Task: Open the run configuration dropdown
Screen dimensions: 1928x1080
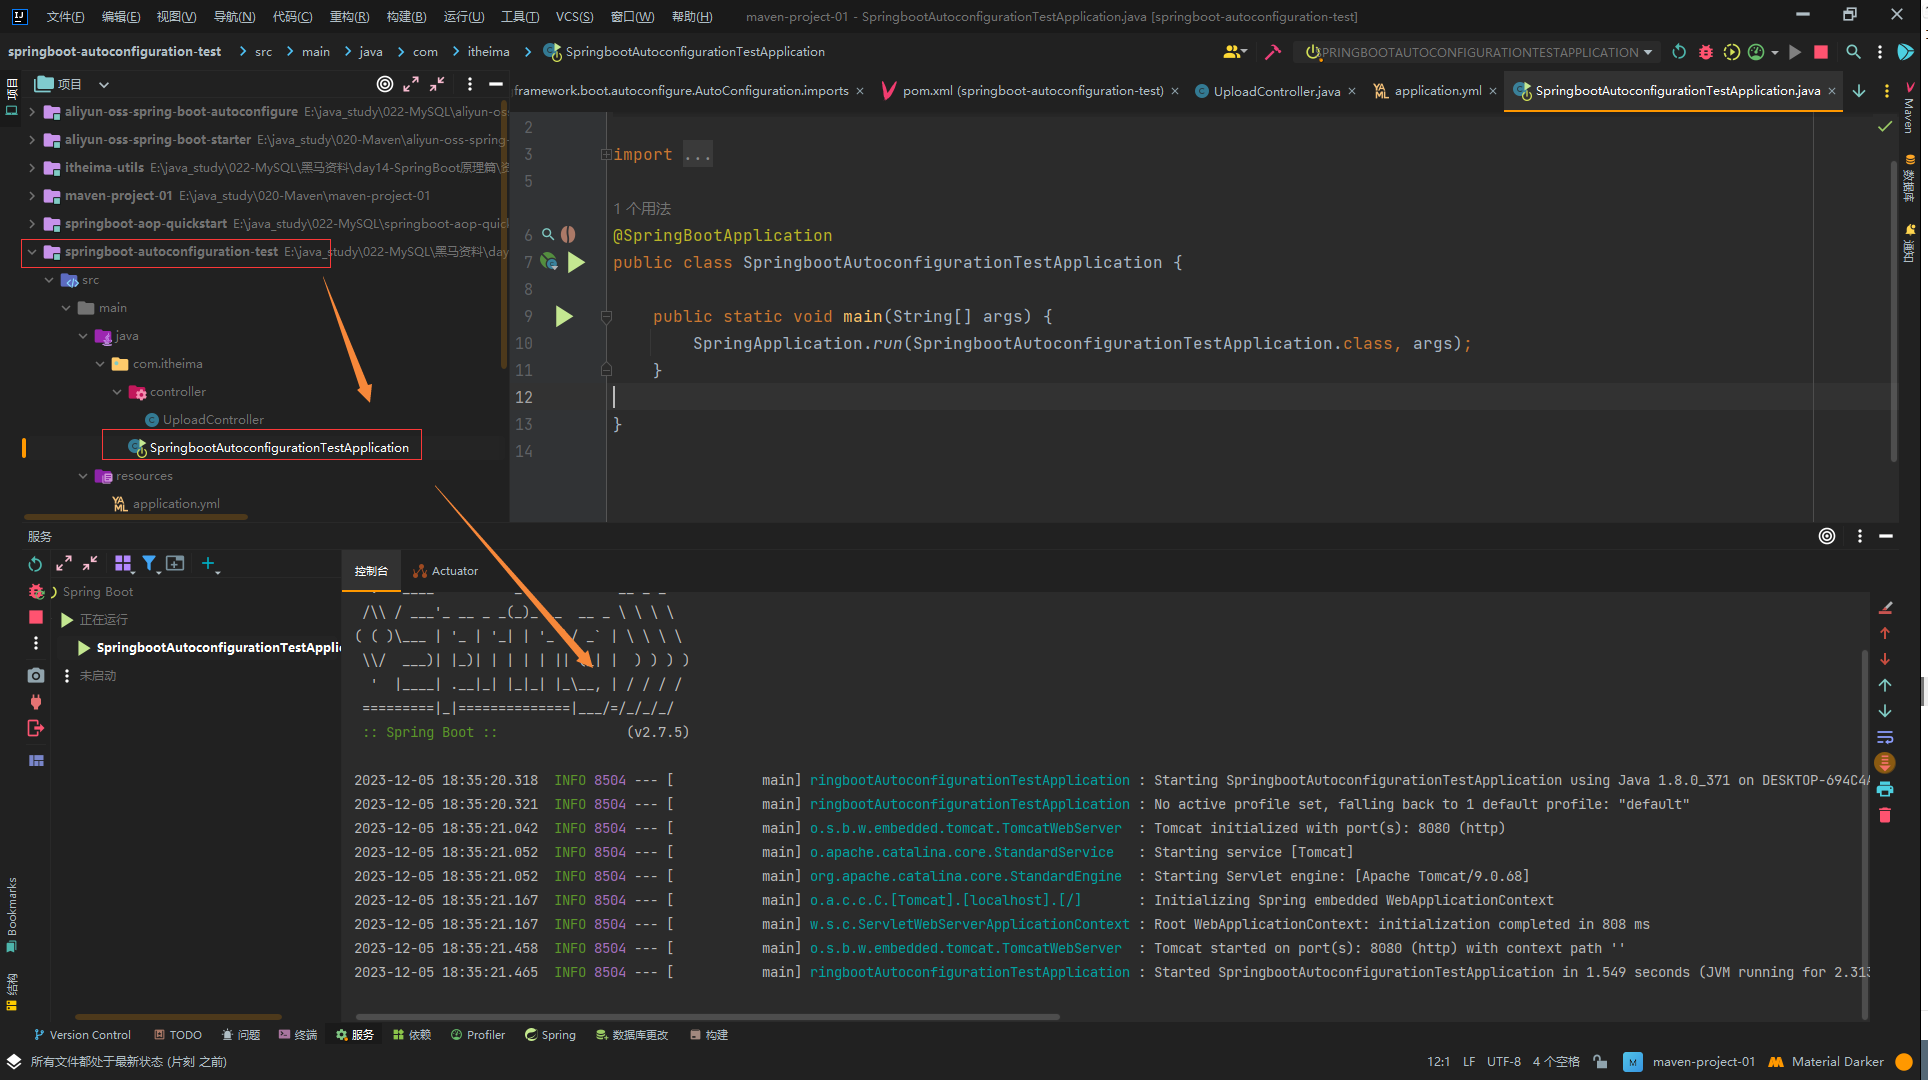Action: click(1478, 52)
